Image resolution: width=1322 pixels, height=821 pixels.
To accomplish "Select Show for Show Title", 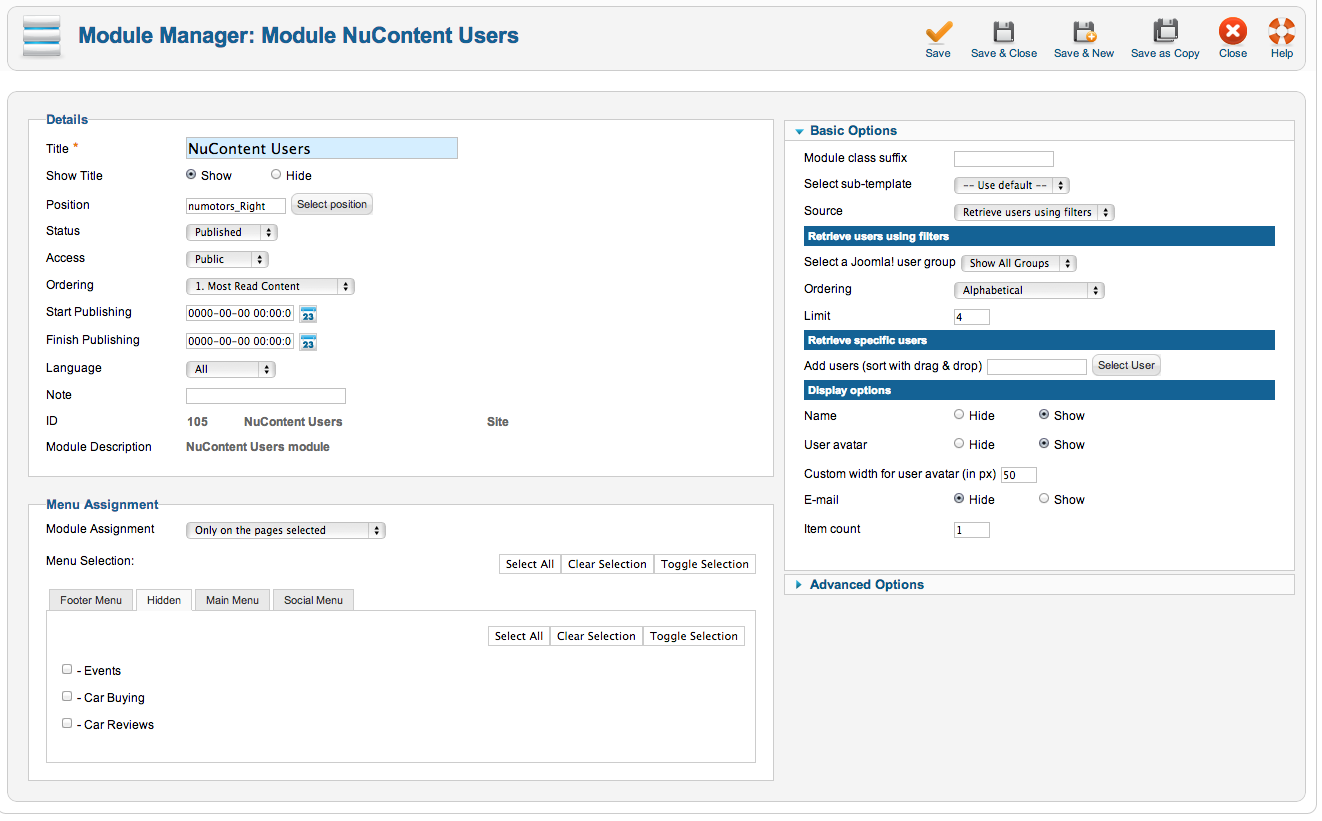I will 191,174.
